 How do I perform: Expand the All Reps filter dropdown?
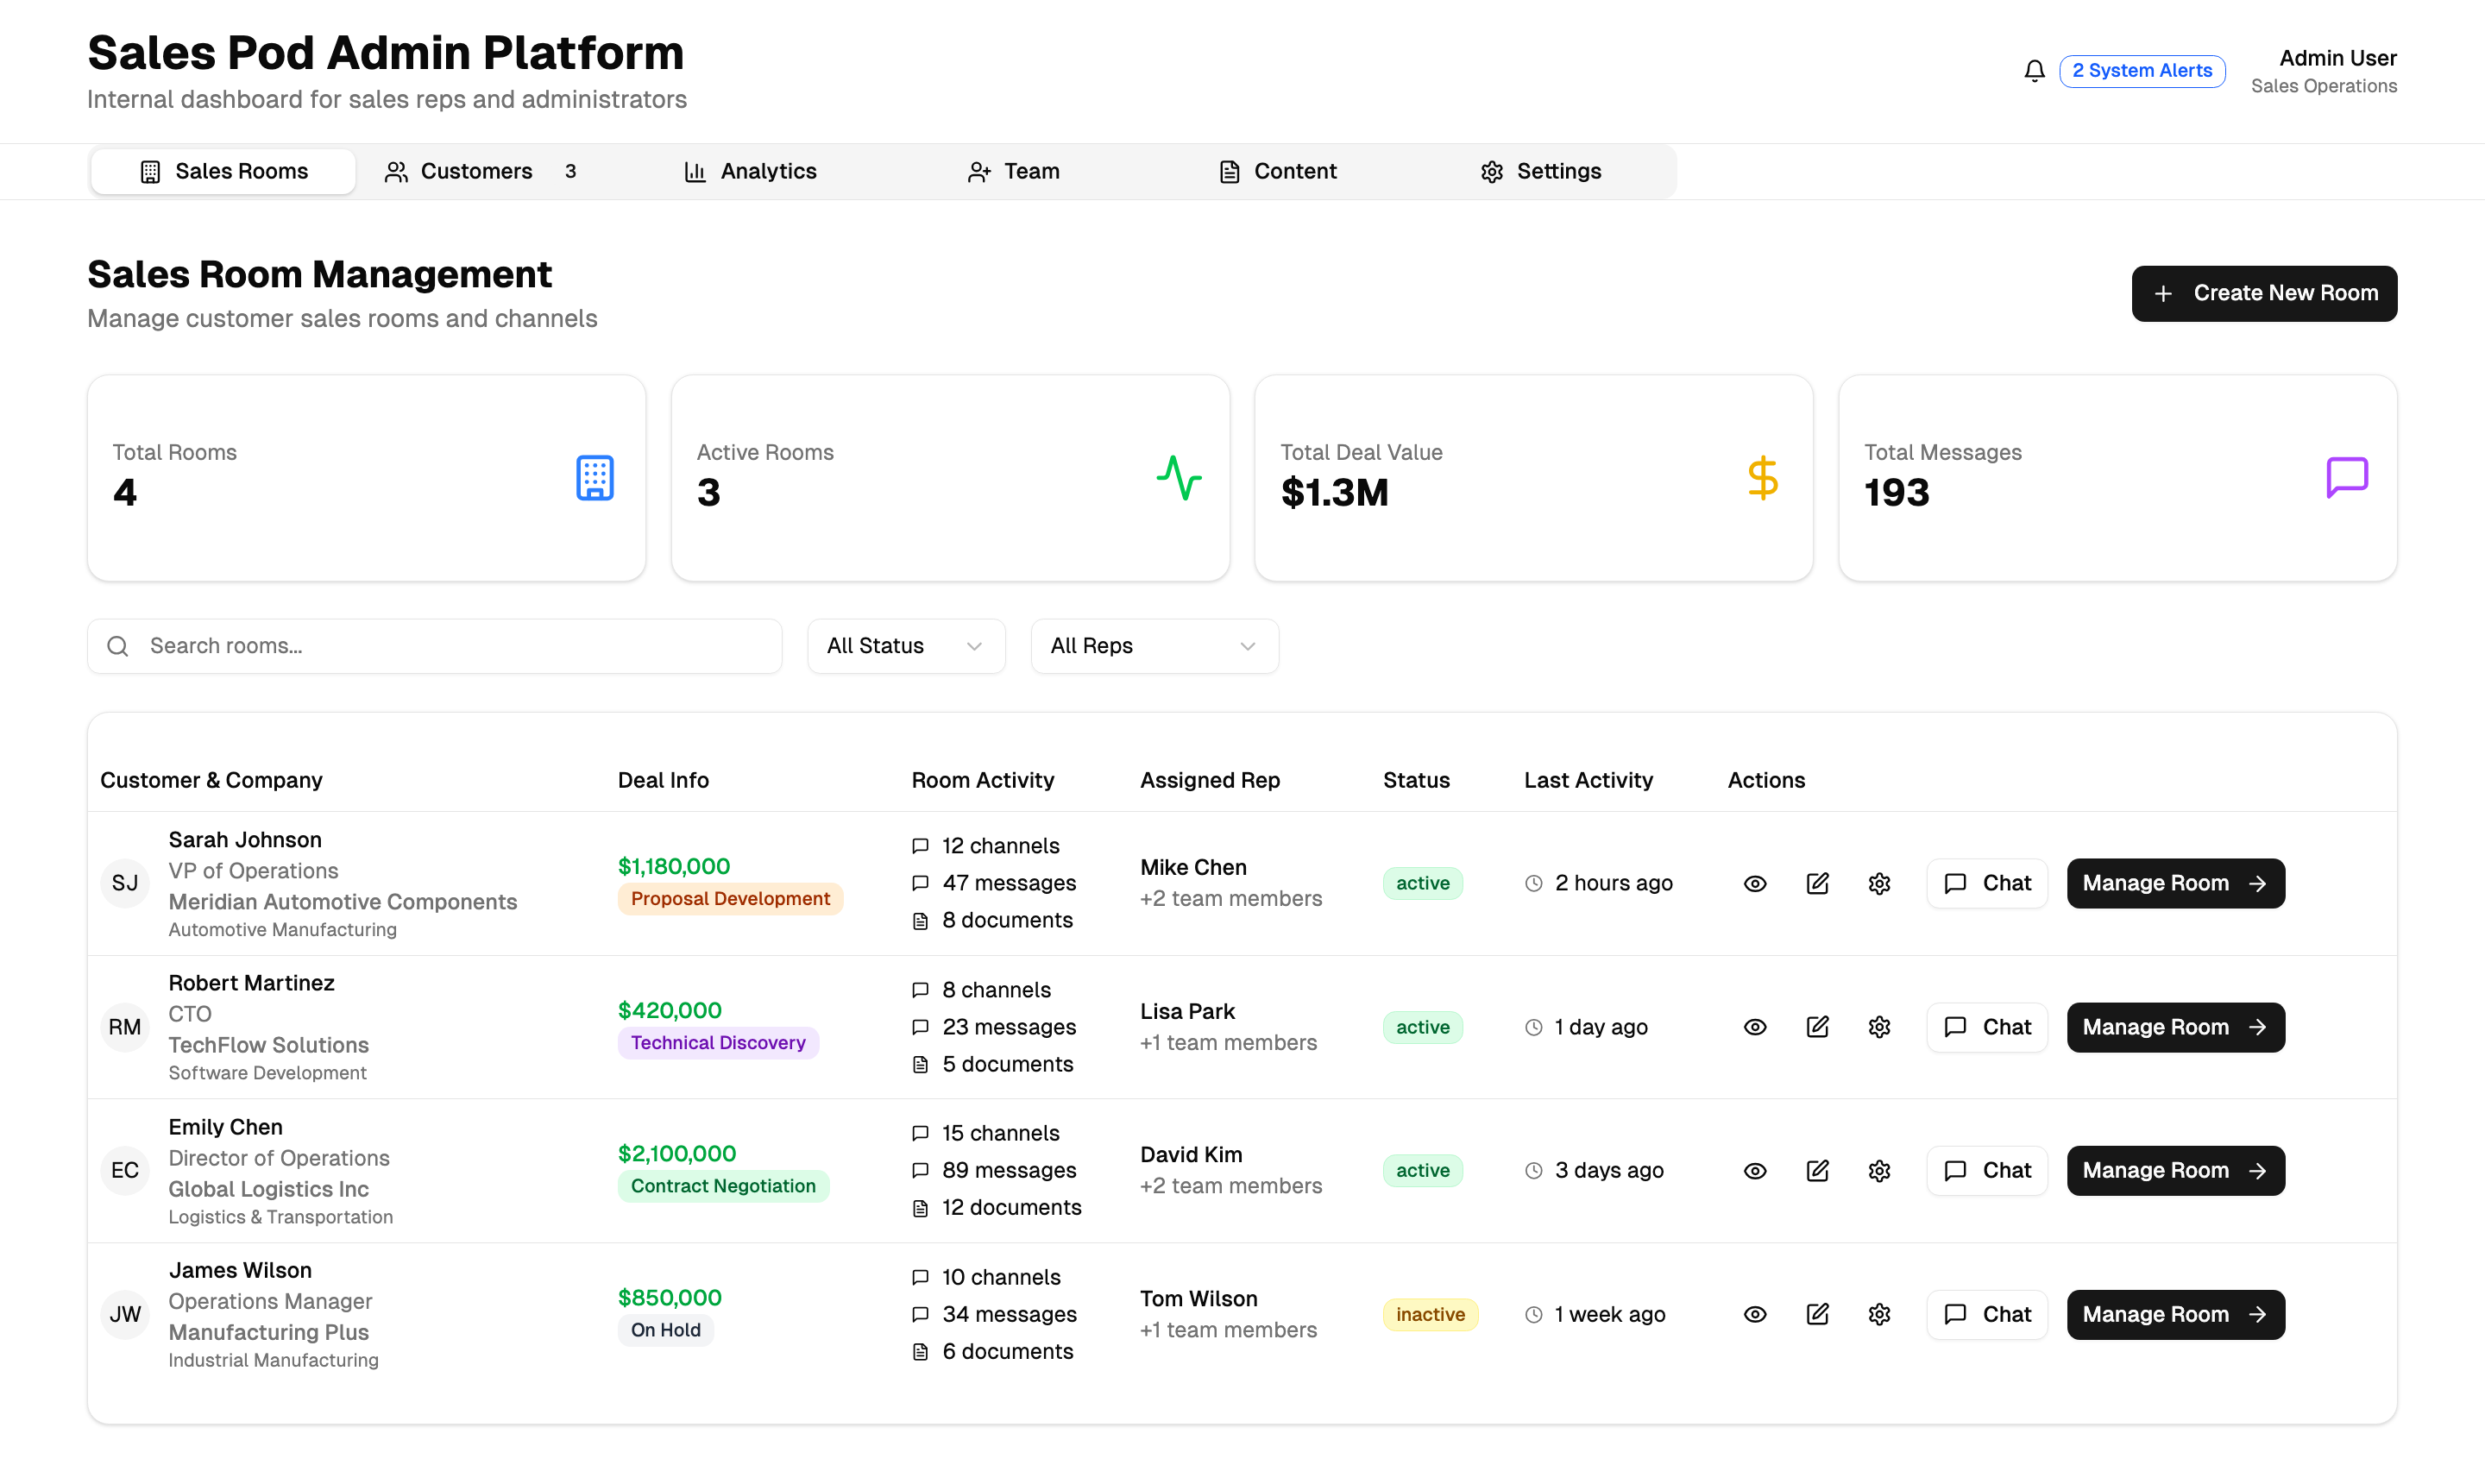click(1154, 646)
